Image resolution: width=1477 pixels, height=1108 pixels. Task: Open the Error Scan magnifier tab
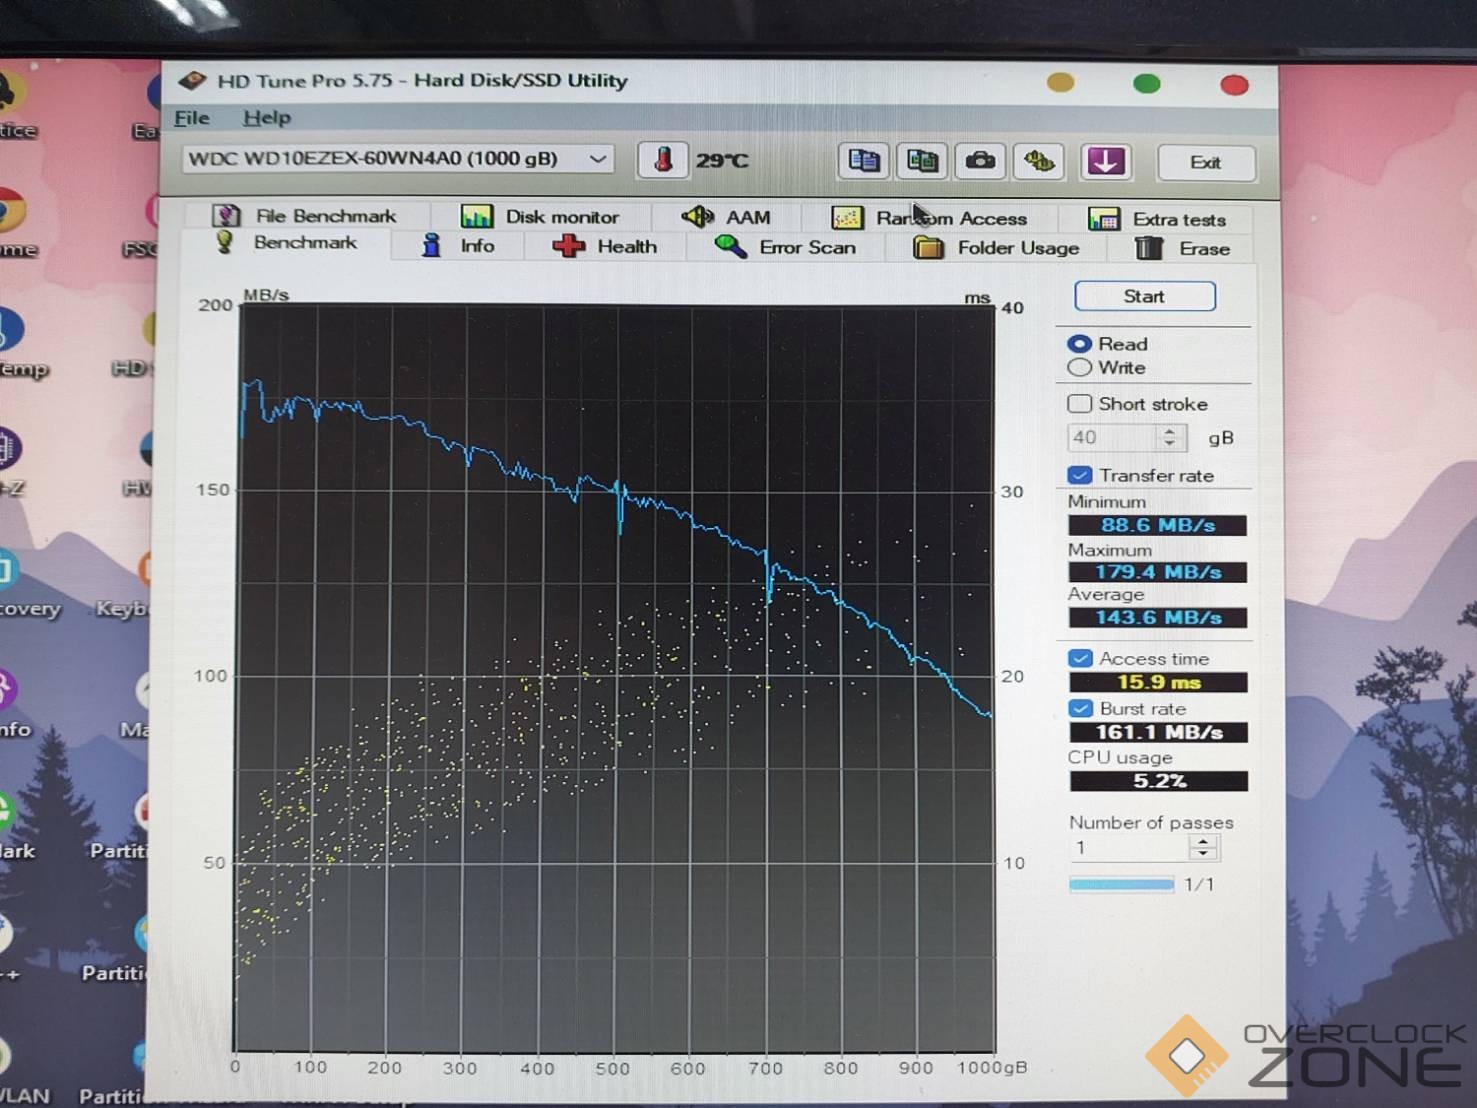tap(786, 247)
